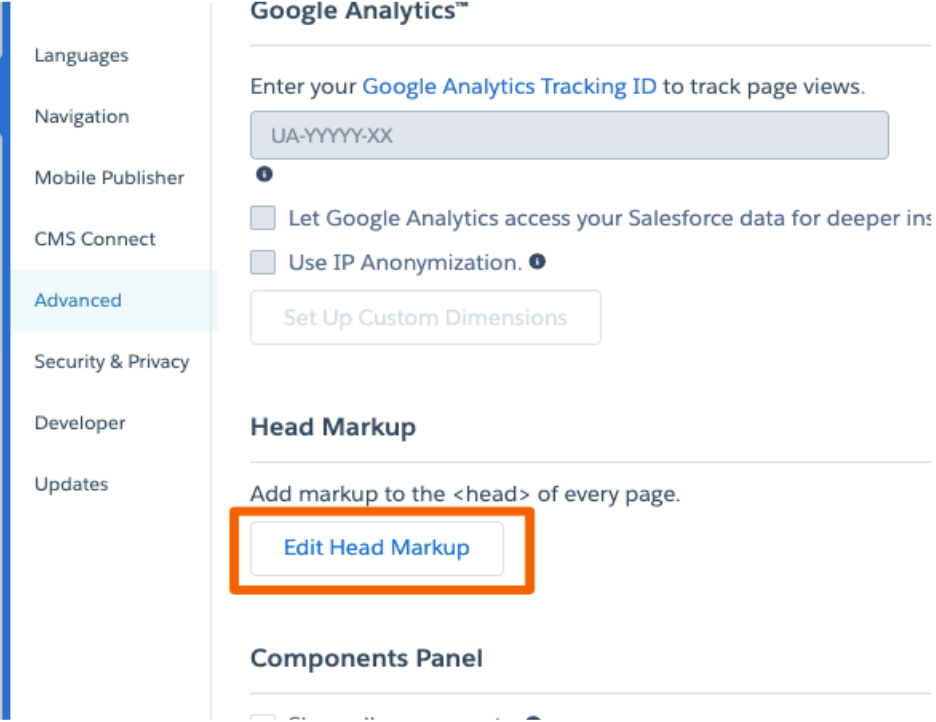The image size is (936, 722).
Task: Toggle the Use IP Anonymization checkbox
Action: [x=263, y=262]
